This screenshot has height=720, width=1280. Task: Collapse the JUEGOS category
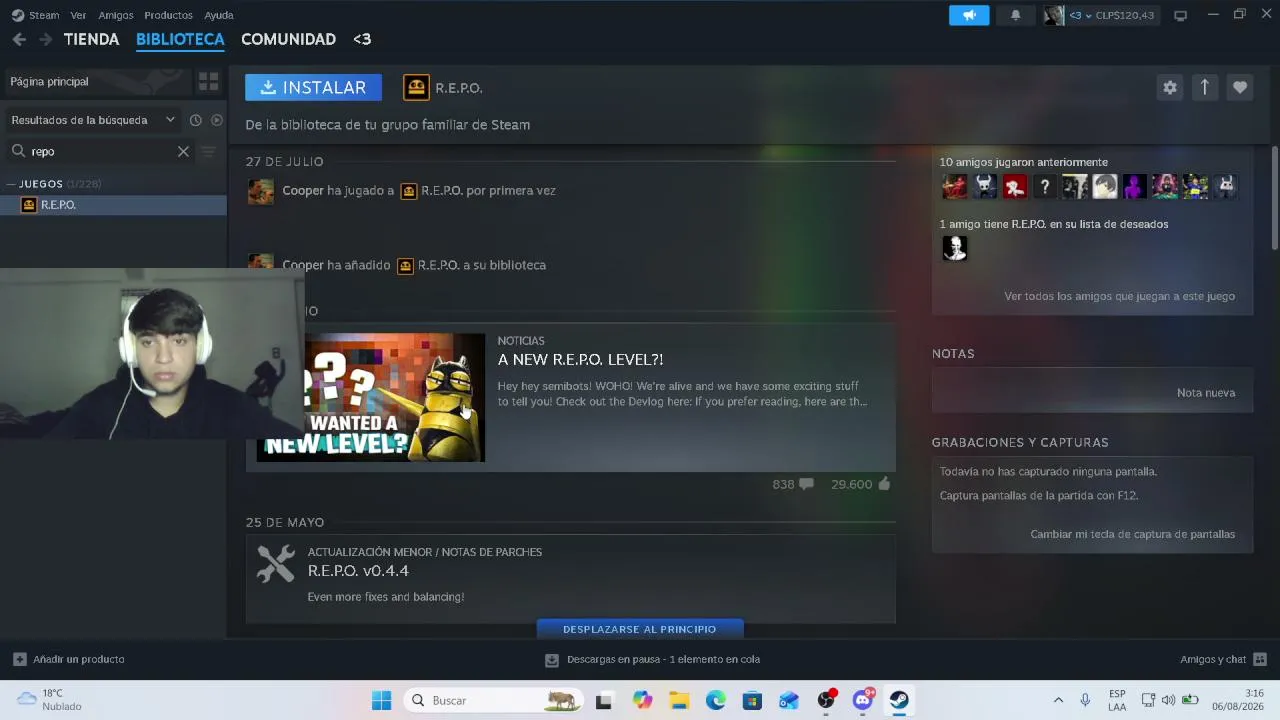11,184
